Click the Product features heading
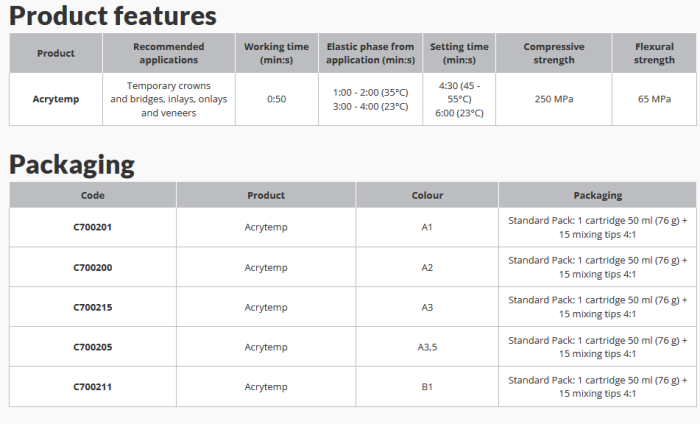700x424 pixels. click(112, 16)
